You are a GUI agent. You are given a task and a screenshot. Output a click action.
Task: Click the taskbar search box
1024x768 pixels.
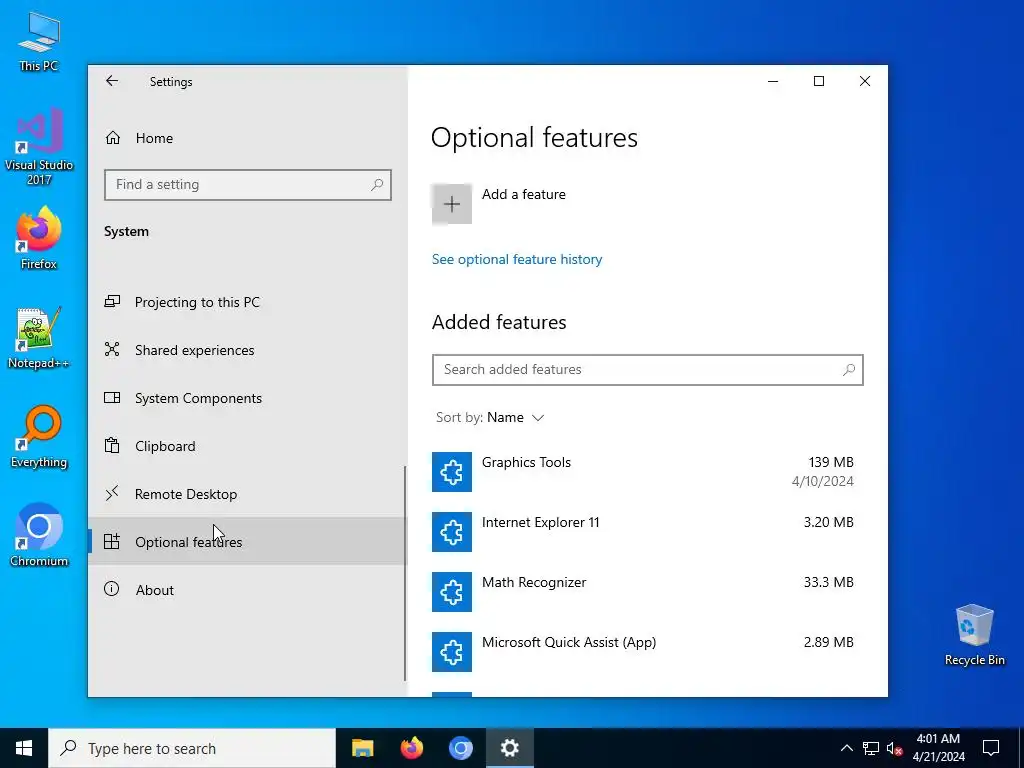[x=192, y=748]
